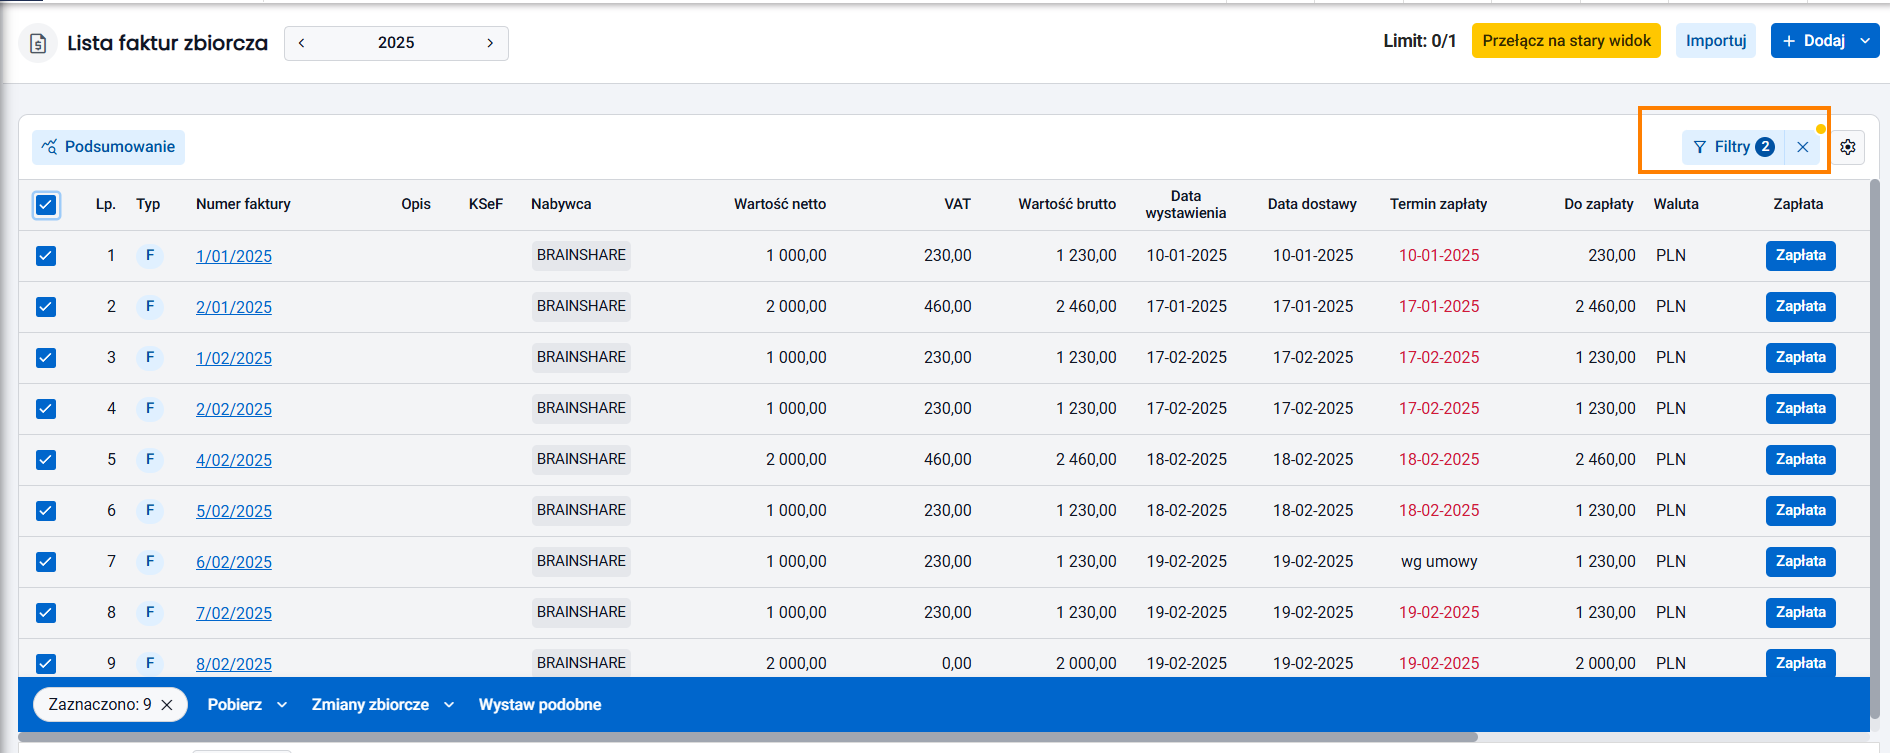The width and height of the screenshot is (1890, 753).
Task: Click Zapłata button for invoice 1/02/2025
Action: click(1800, 357)
